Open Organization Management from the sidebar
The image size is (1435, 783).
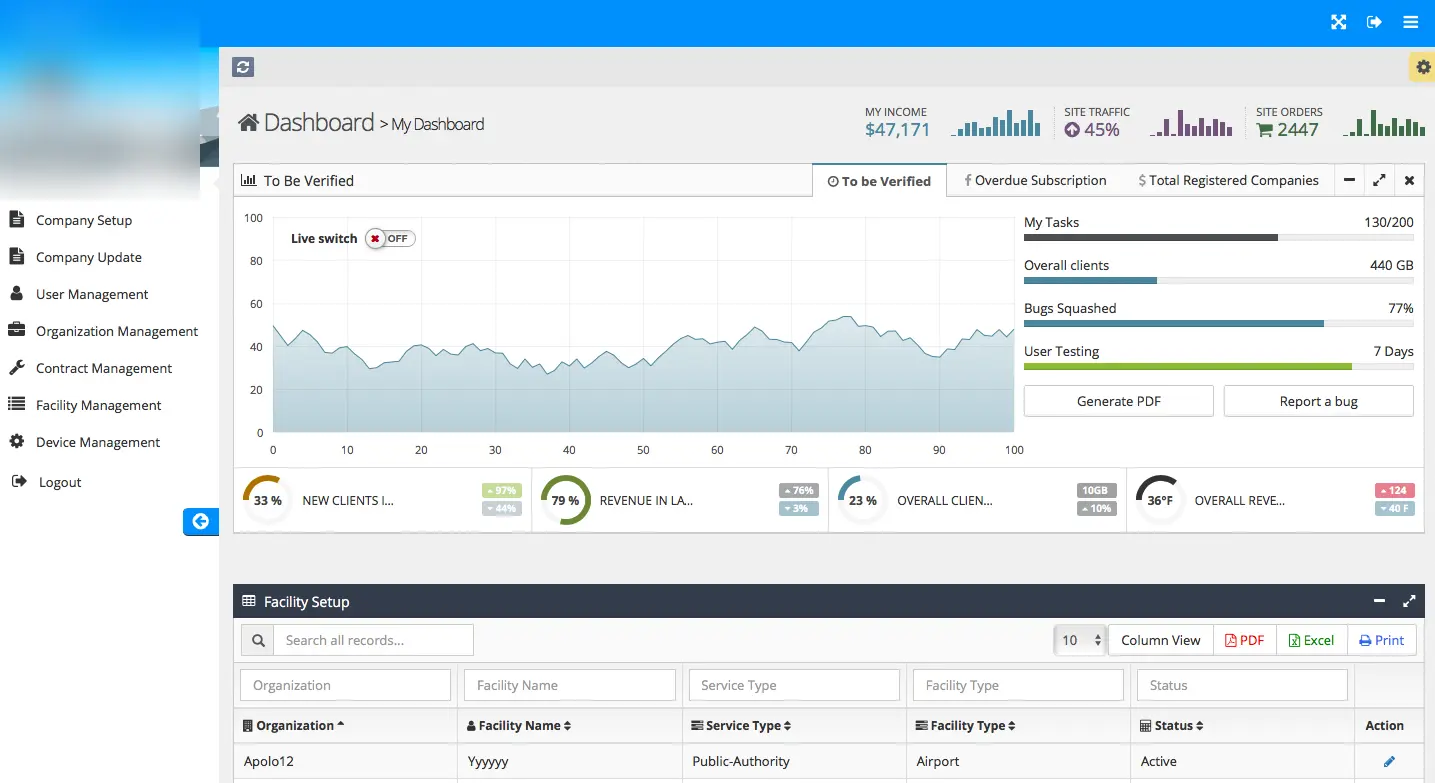tap(115, 331)
